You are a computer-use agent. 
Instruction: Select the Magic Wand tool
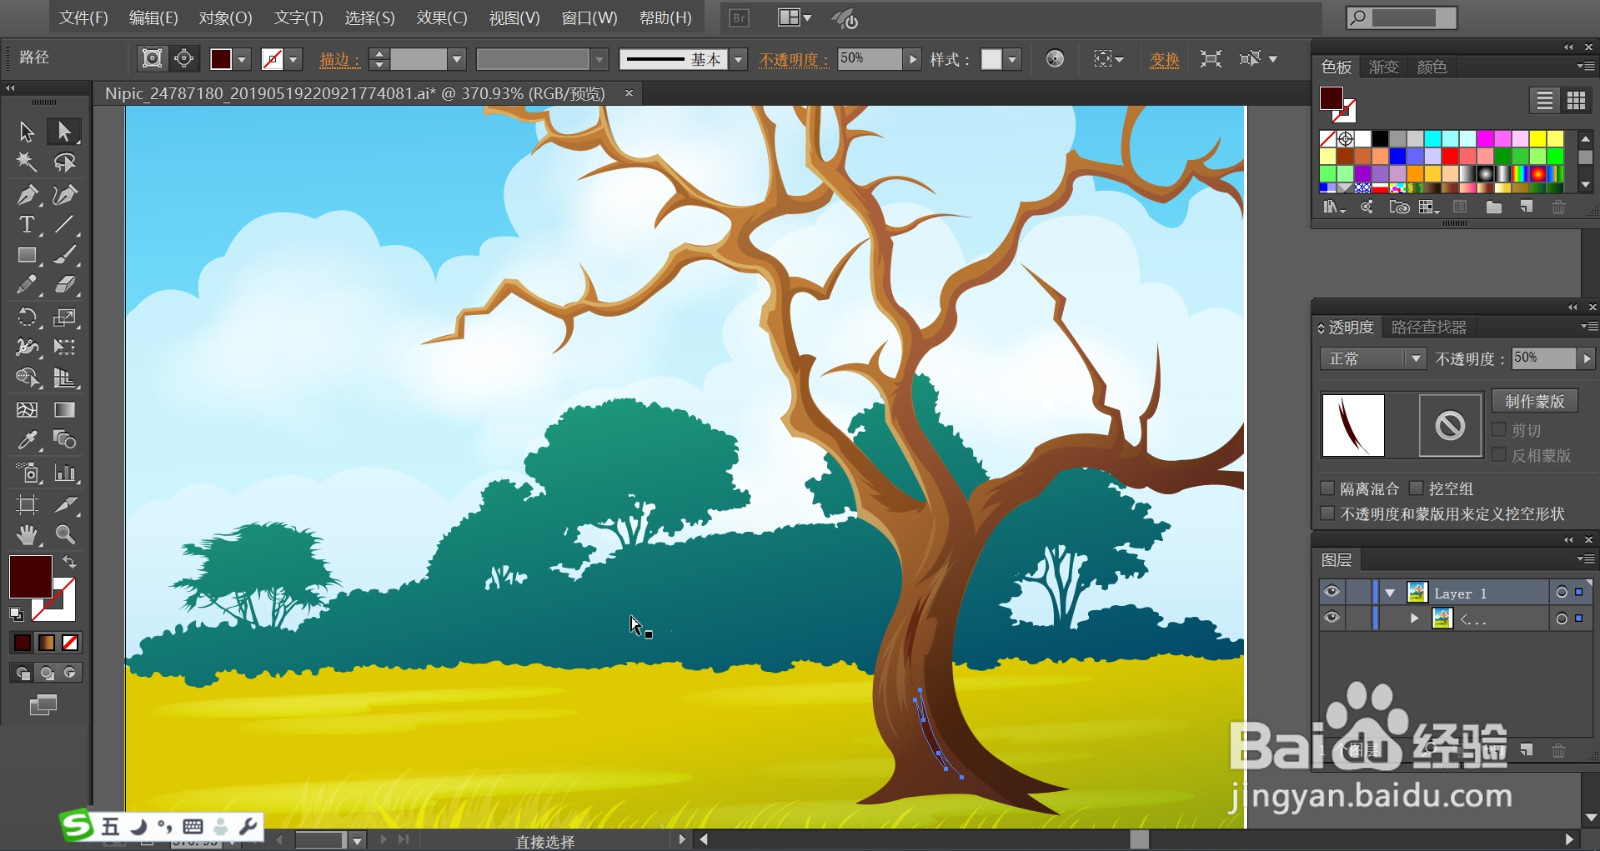click(27, 162)
